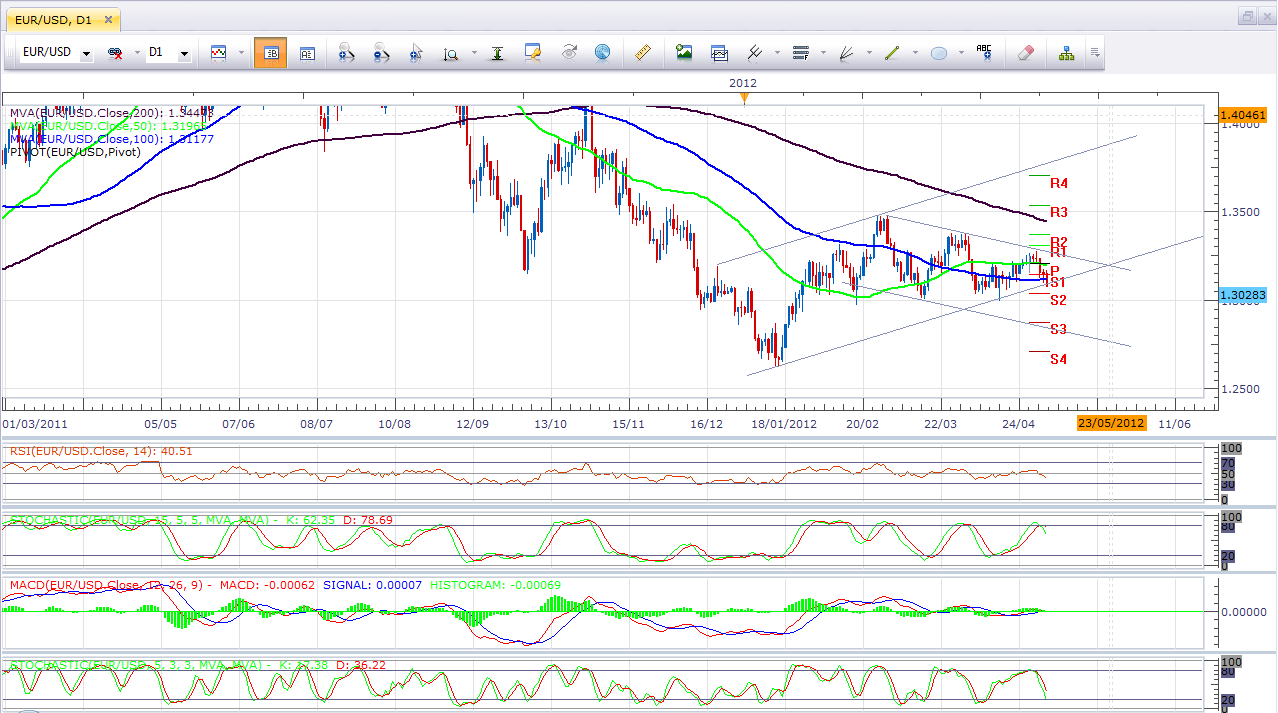Select the green trend line tool

(x=892, y=53)
